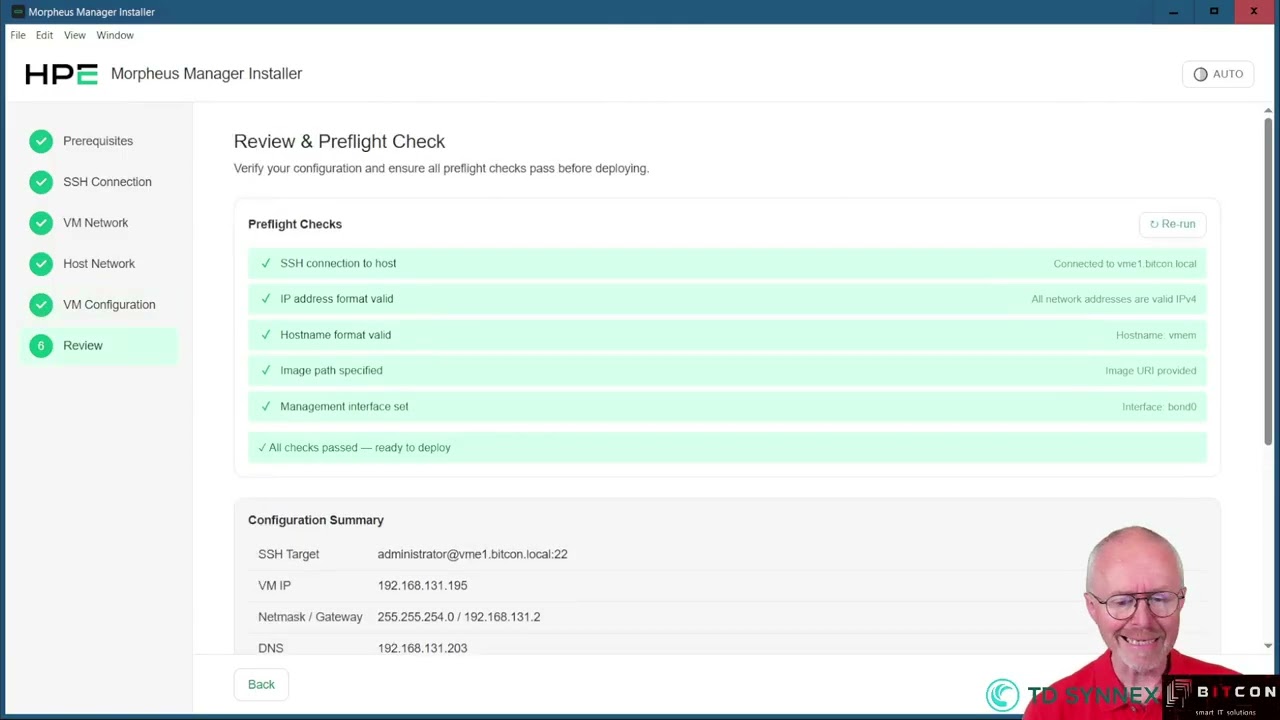Viewport: 1280px width, 720px height.
Task: Click the VM Network green checkmark icon
Action: coord(41,223)
